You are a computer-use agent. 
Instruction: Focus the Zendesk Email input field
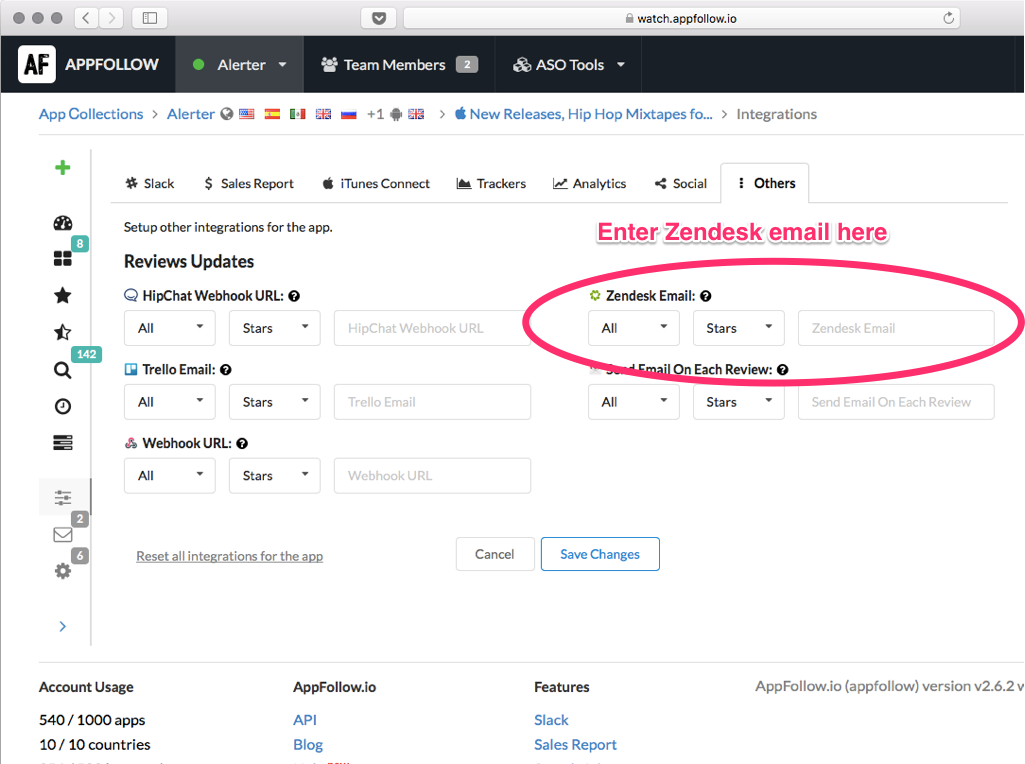[896, 328]
